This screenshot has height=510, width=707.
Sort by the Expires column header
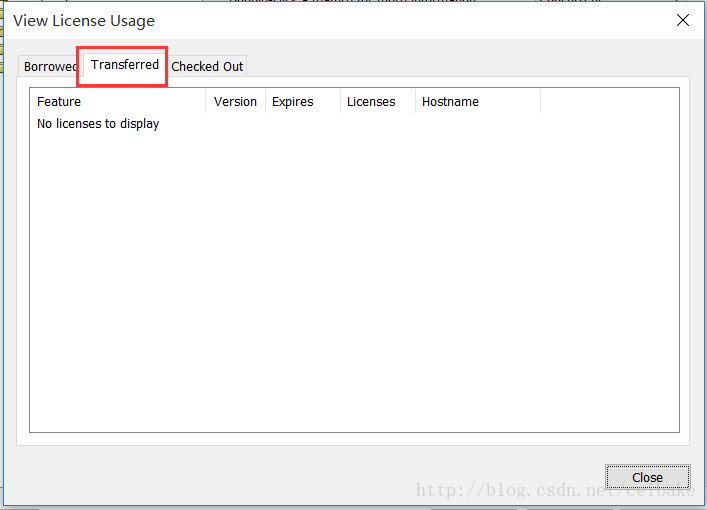[303, 101]
